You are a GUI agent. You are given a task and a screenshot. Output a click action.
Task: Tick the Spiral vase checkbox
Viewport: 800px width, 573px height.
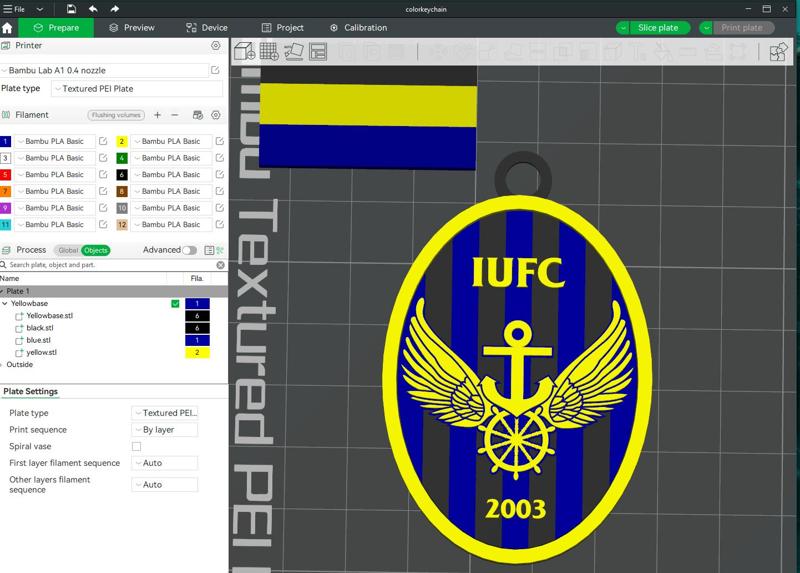(136, 446)
